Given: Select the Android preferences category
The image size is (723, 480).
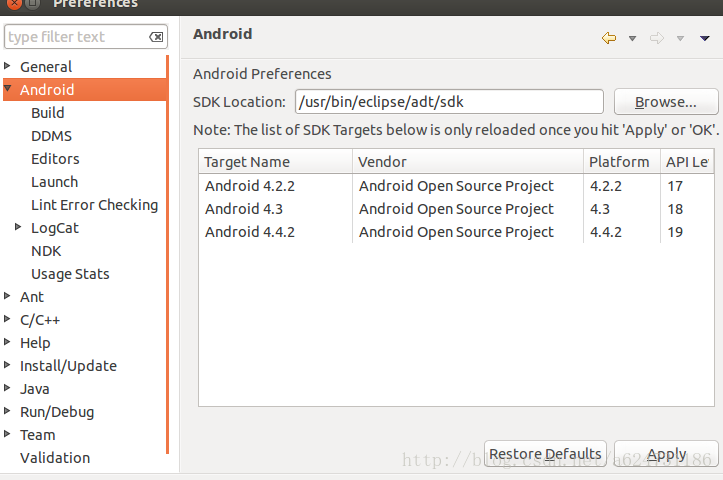Looking at the screenshot, I should tap(47, 90).
